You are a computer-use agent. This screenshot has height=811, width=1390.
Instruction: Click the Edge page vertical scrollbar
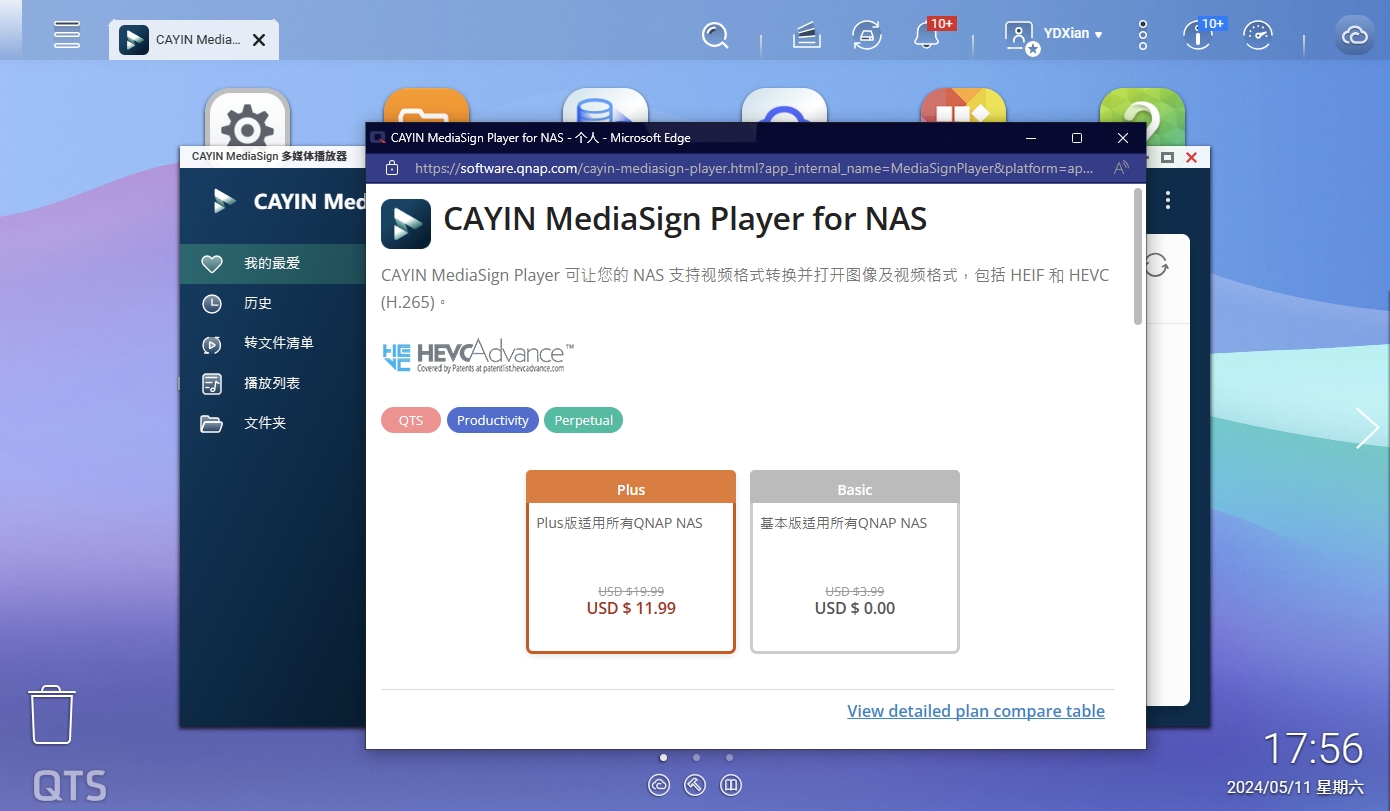(1138, 256)
